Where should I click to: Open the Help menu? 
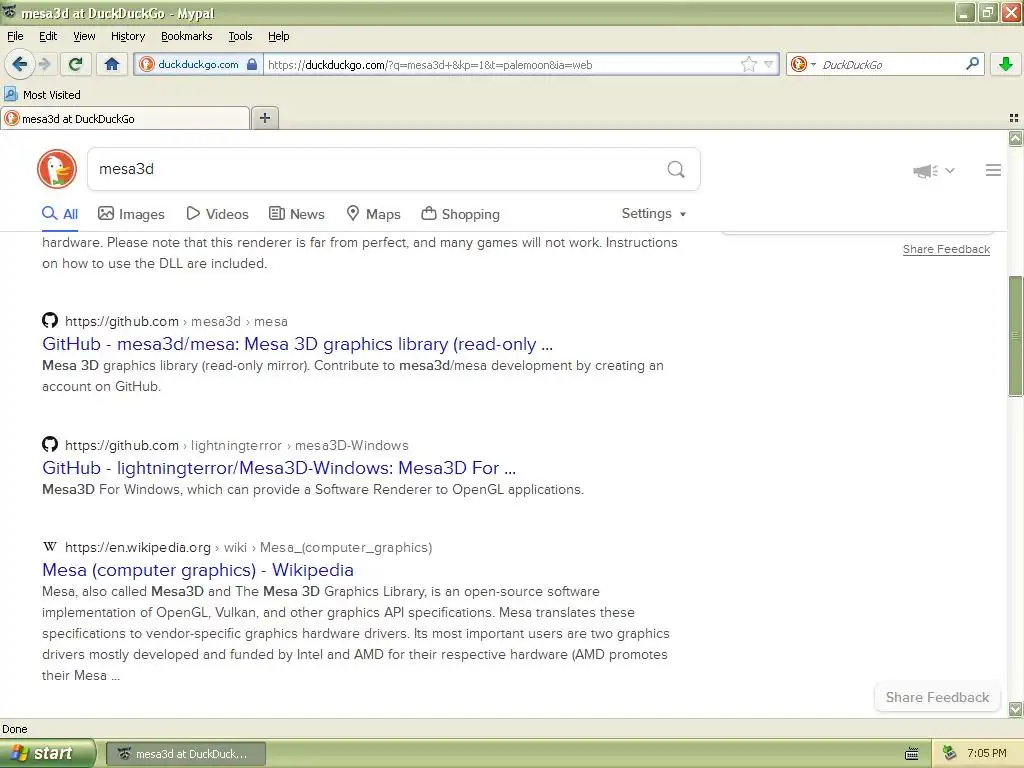coord(278,36)
